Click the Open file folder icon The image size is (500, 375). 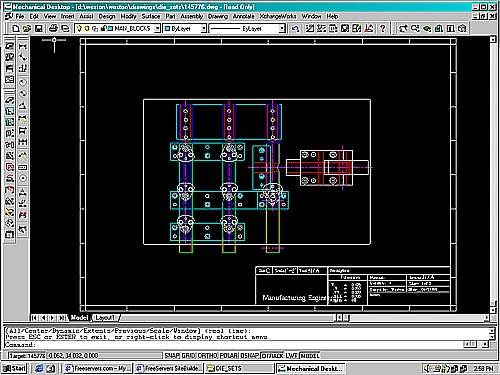[27, 29]
